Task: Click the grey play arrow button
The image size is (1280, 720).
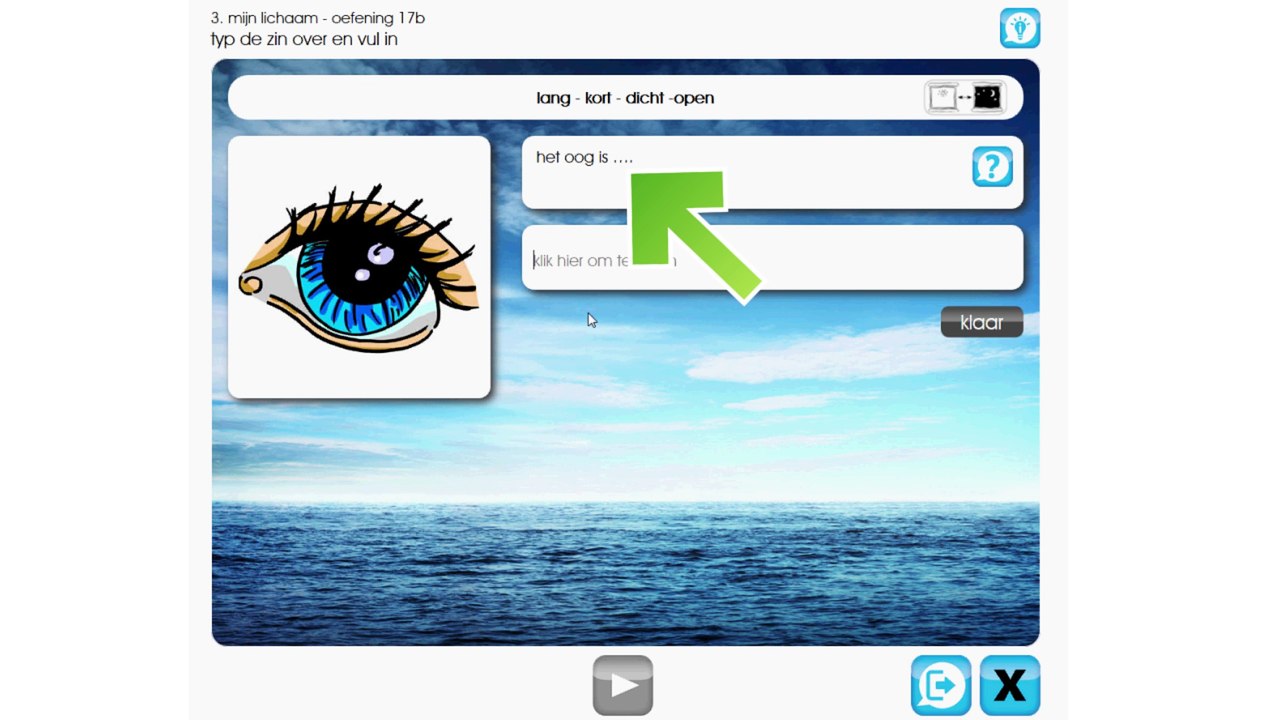Action: tap(623, 685)
